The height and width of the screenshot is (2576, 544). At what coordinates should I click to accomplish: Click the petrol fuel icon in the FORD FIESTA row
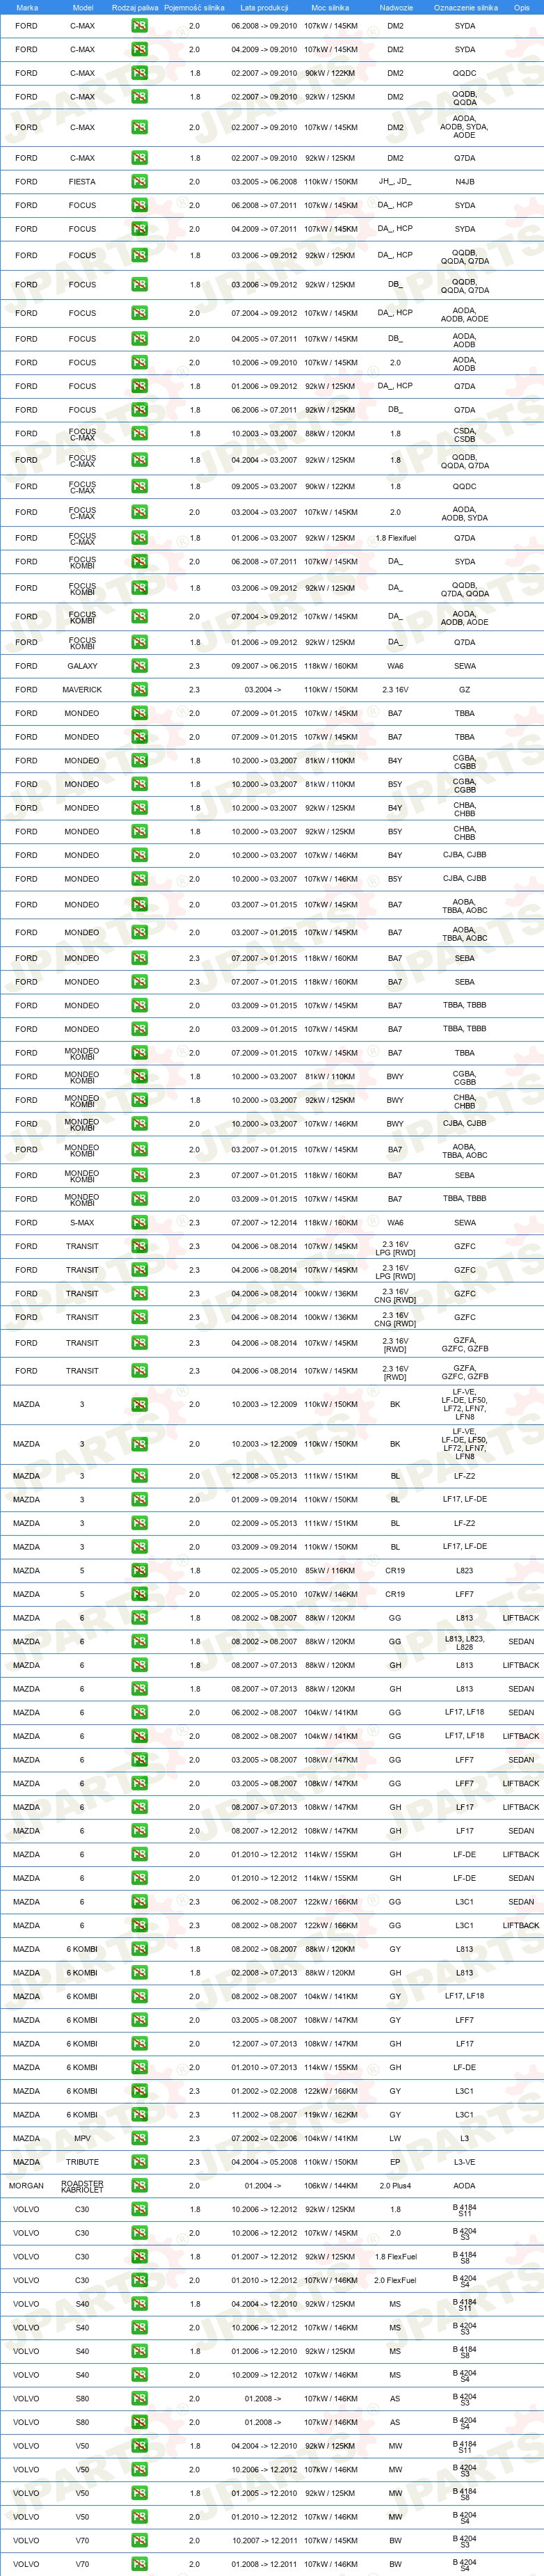[139, 182]
